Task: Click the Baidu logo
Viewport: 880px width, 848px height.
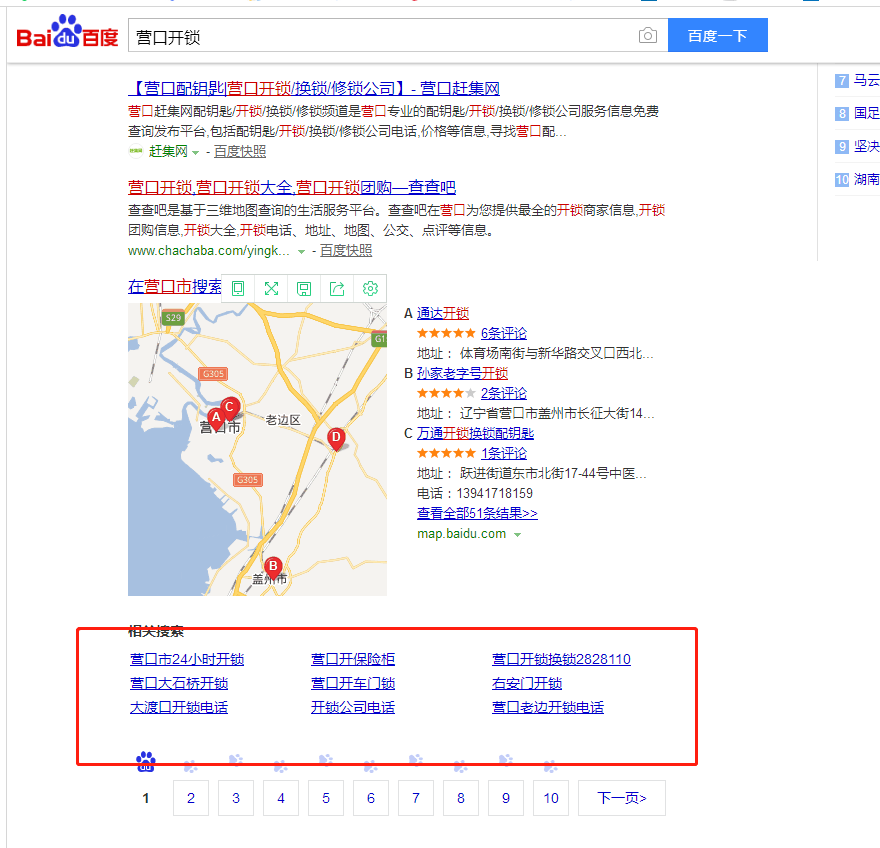Action: click(x=66, y=35)
